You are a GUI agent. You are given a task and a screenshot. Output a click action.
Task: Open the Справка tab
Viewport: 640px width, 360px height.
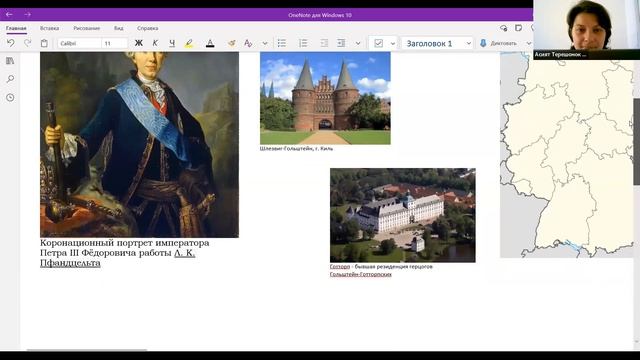pos(148,29)
